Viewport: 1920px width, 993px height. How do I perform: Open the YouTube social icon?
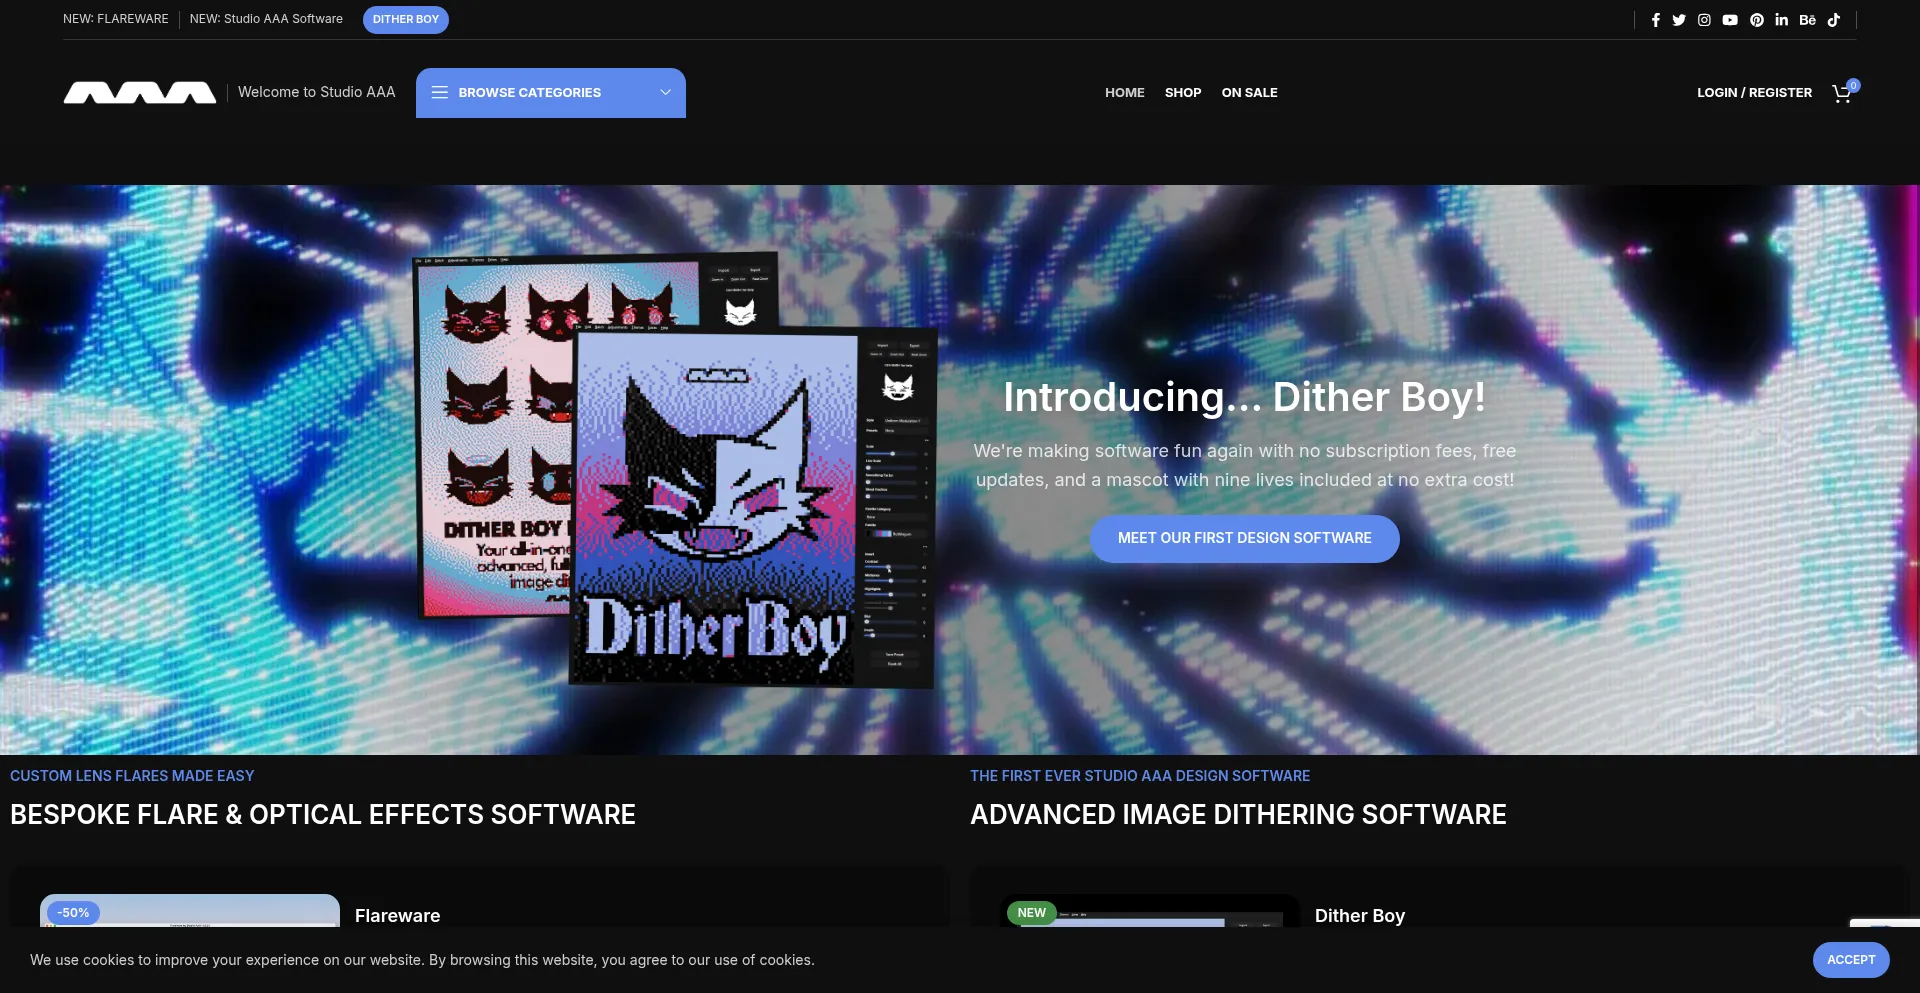point(1730,20)
